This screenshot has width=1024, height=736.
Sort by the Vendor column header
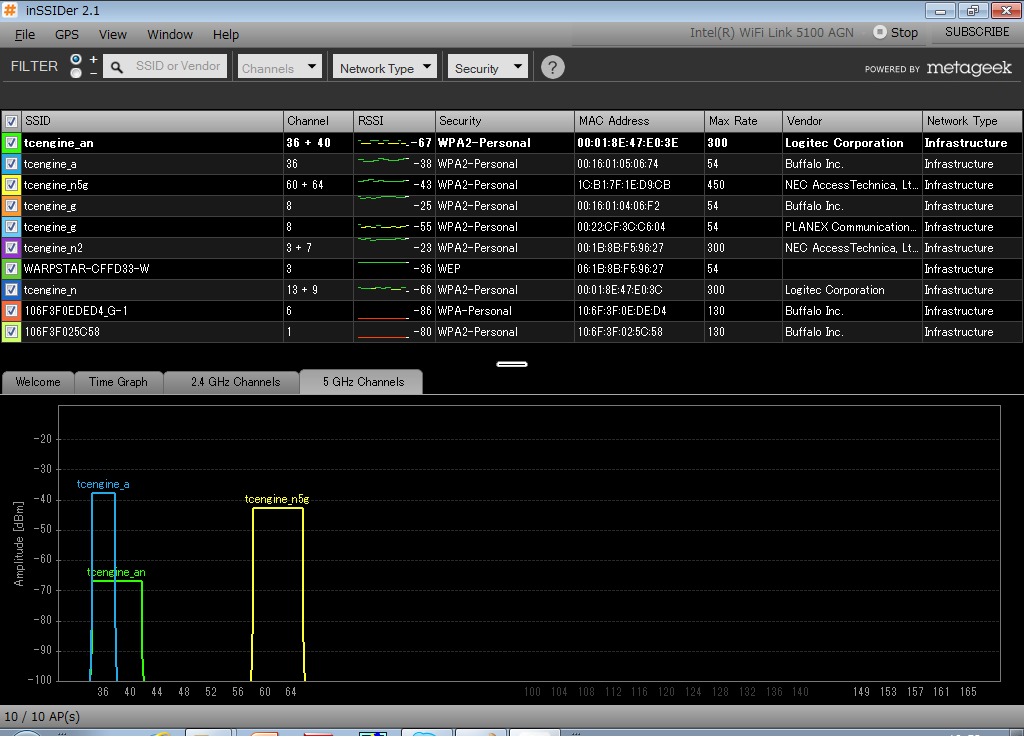[x=852, y=121]
